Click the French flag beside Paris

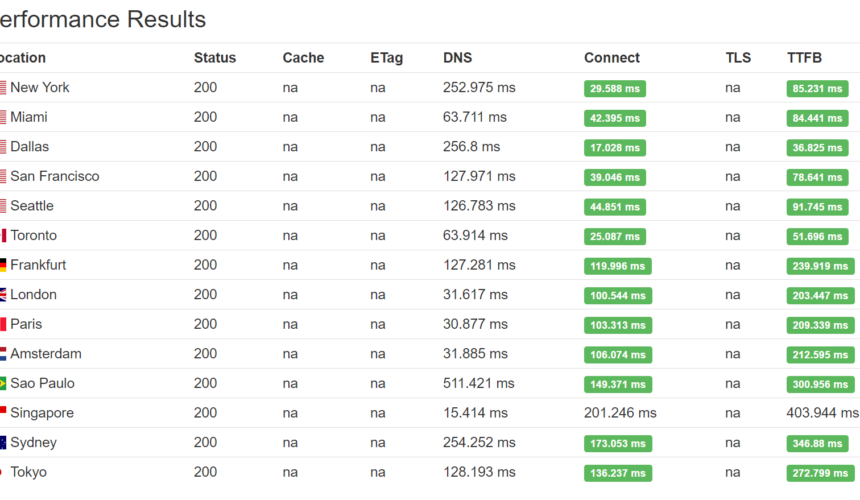(x=3, y=325)
